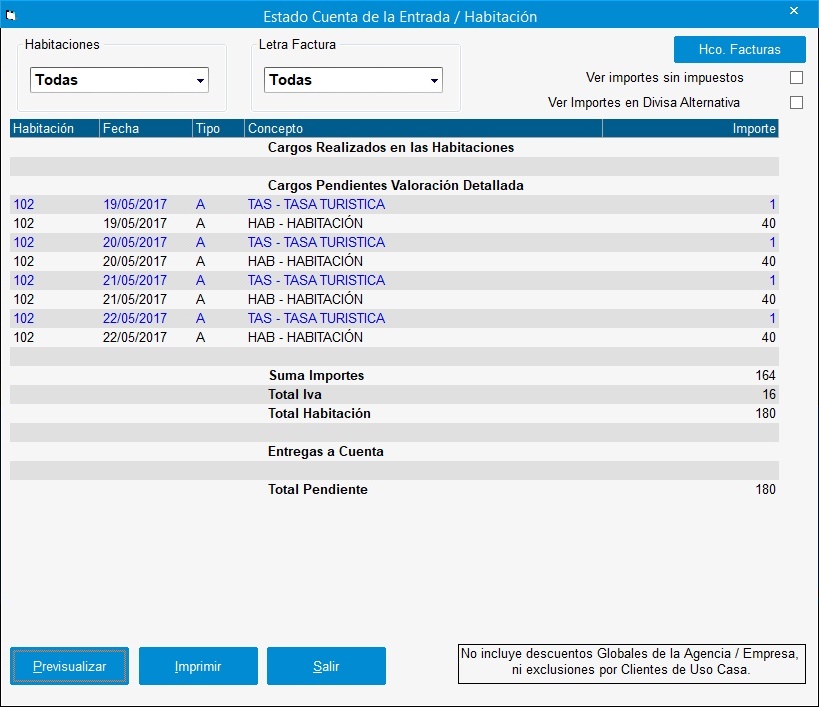Viewport: 819px width, 707px height.
Task: Click the Suma Importes value 164
Action: (x=765, y=375)
